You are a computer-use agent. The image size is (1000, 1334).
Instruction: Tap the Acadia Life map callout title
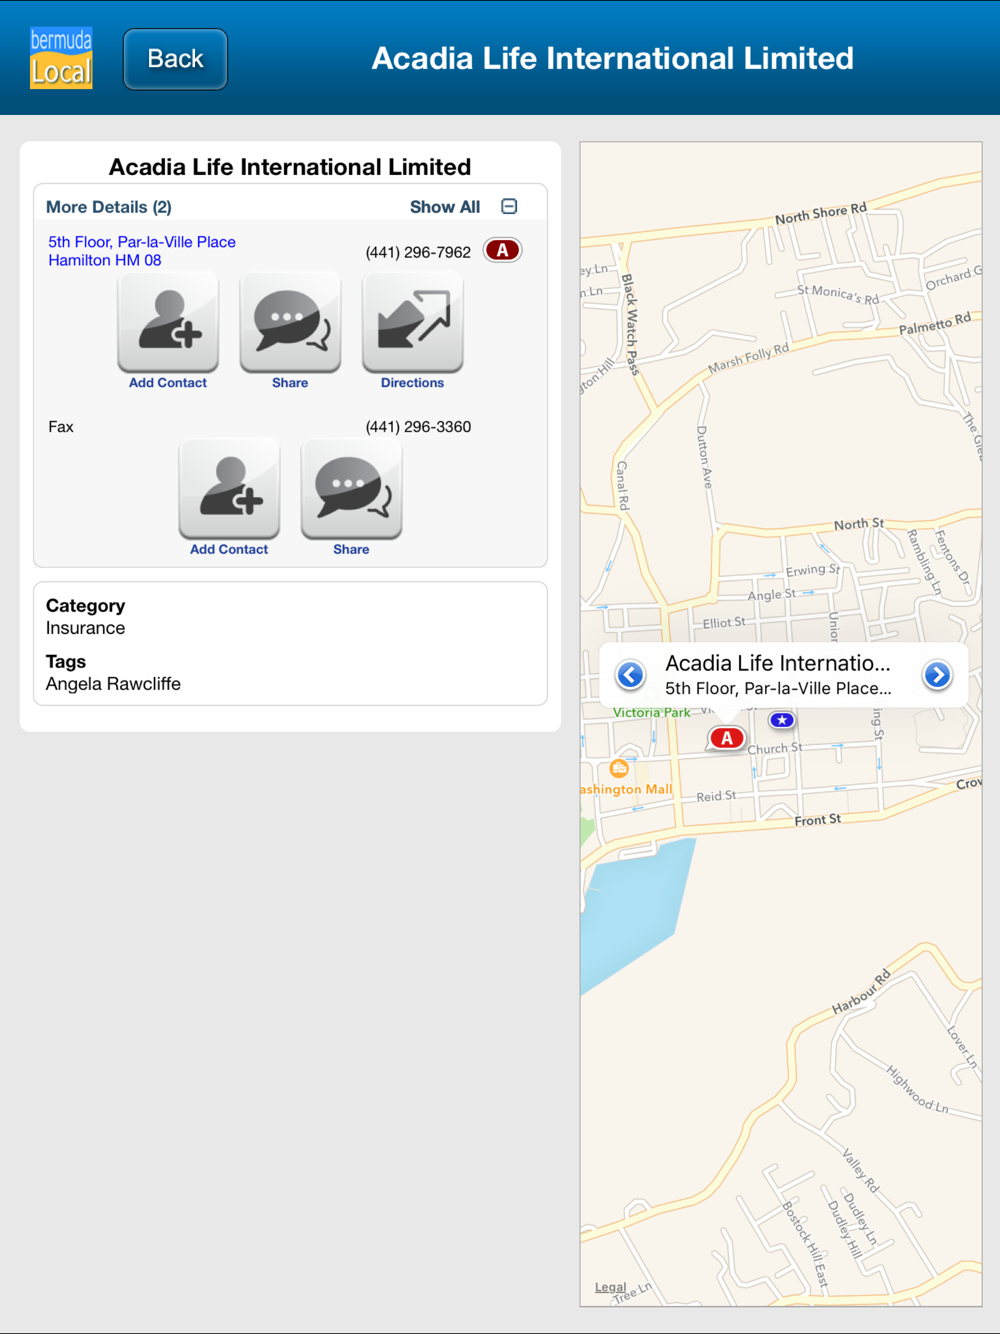click(777, 663)
